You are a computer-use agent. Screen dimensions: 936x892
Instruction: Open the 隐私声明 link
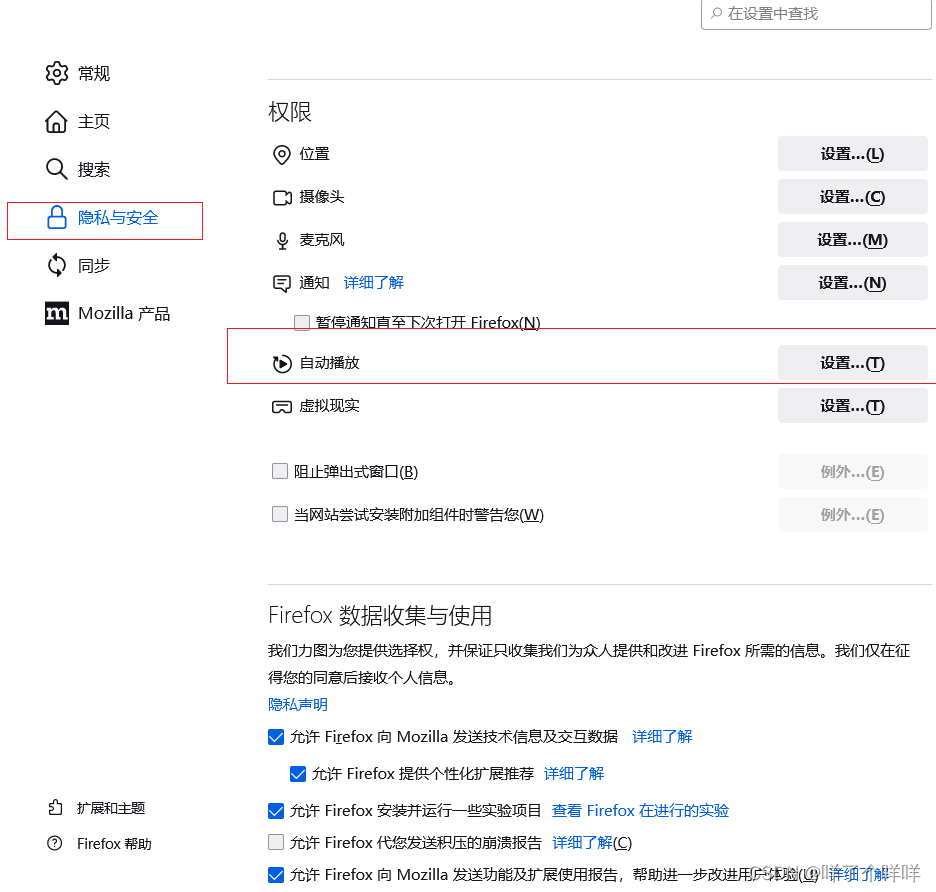click(x=298, y=705)
